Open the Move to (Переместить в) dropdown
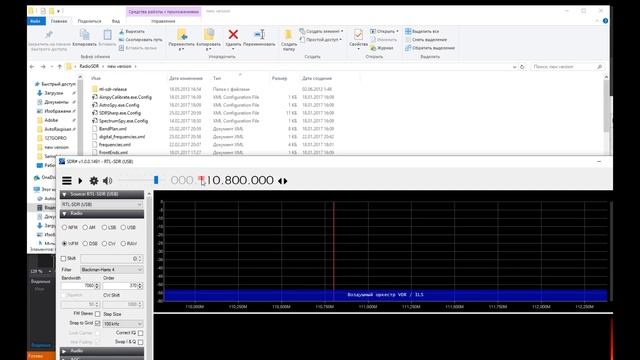The image size is (640, 360). [x=181, y=40]
